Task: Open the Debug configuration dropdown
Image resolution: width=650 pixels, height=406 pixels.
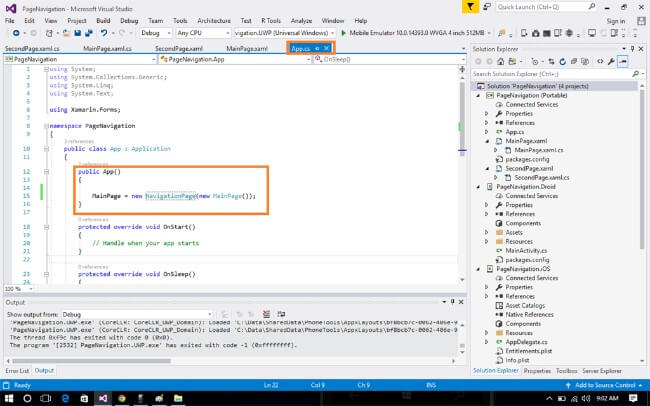Action: click(159, 33)
